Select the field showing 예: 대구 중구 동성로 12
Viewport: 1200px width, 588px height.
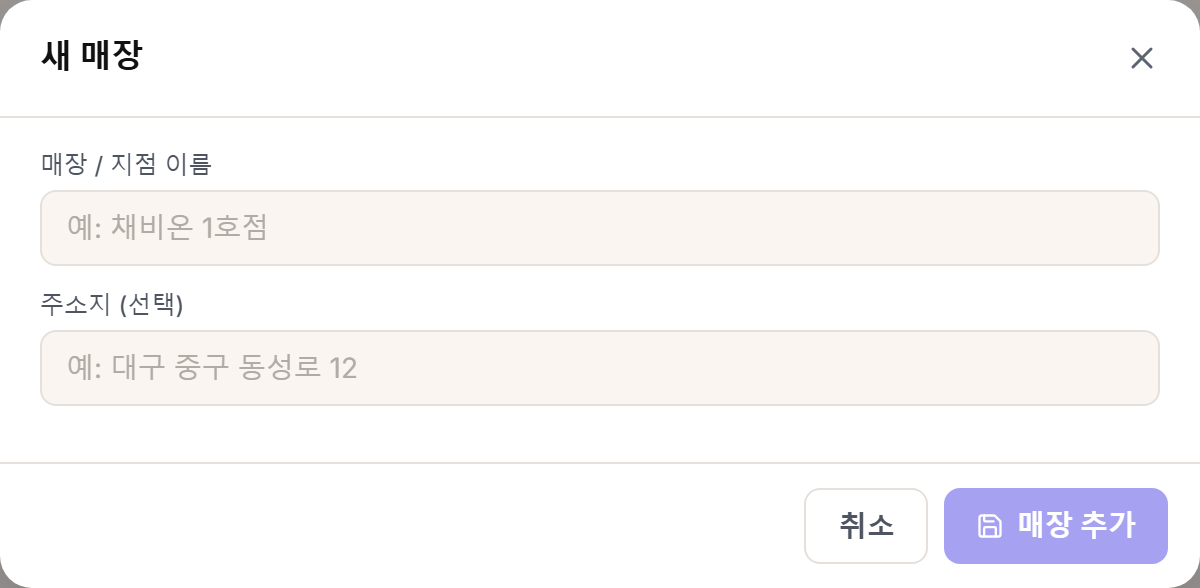(600, 368)
